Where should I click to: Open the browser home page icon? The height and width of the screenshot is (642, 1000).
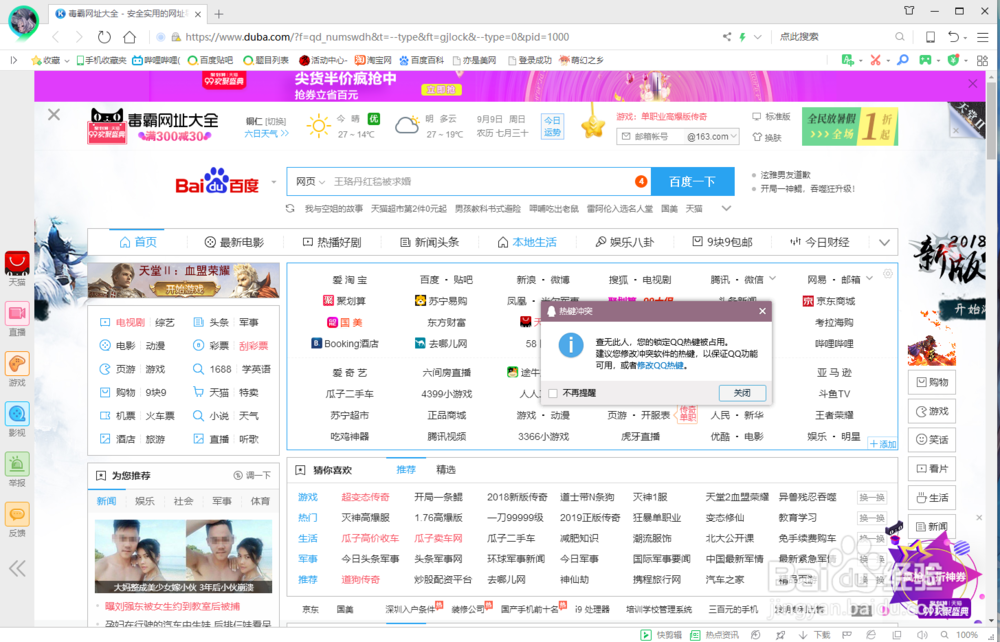pos(129,37)
